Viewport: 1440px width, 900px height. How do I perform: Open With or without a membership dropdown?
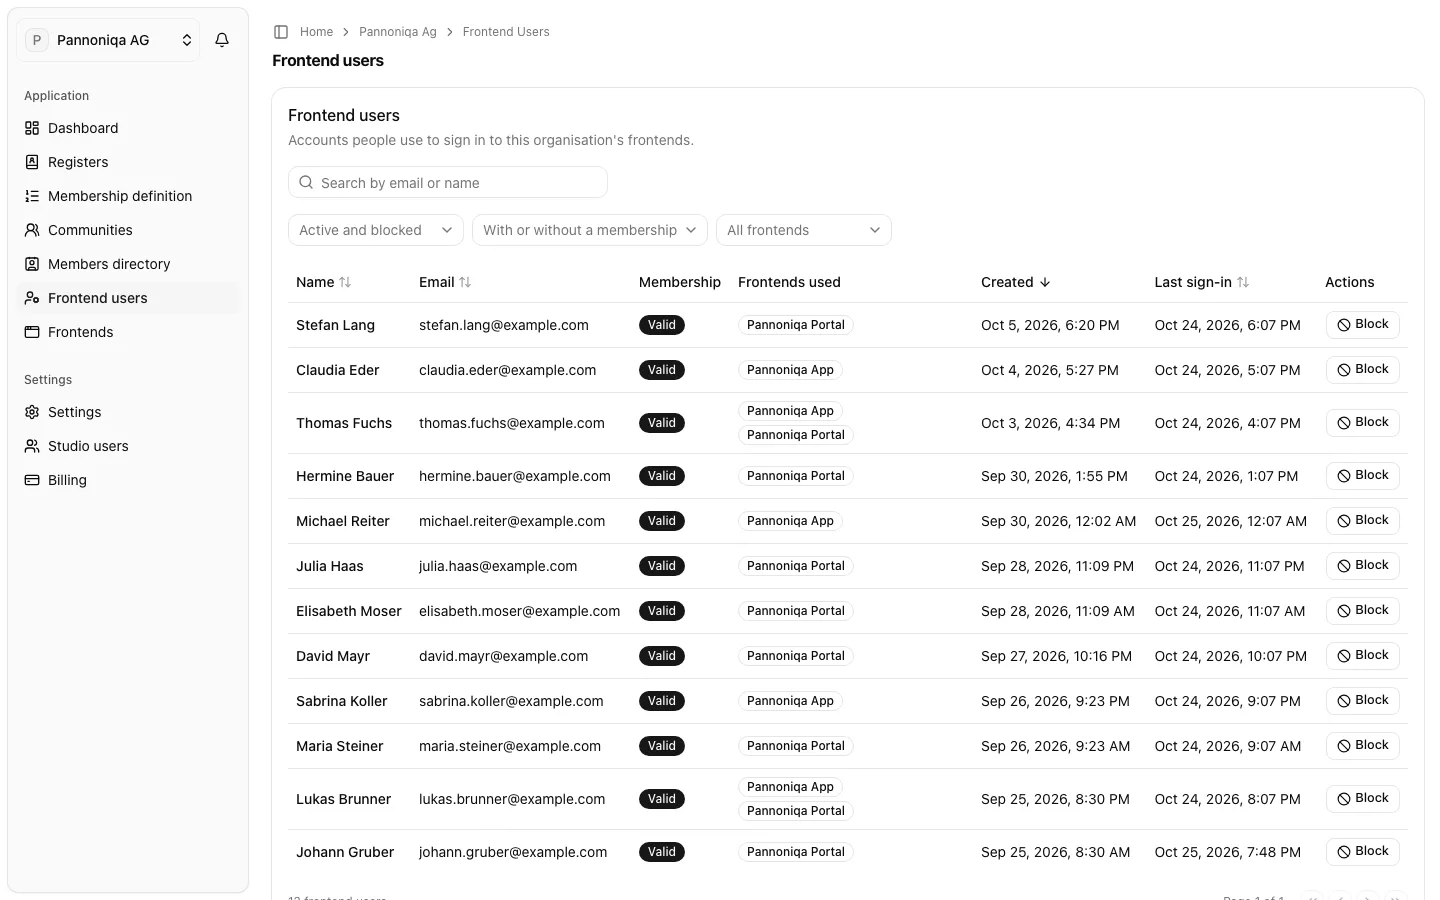pos(590,230)
